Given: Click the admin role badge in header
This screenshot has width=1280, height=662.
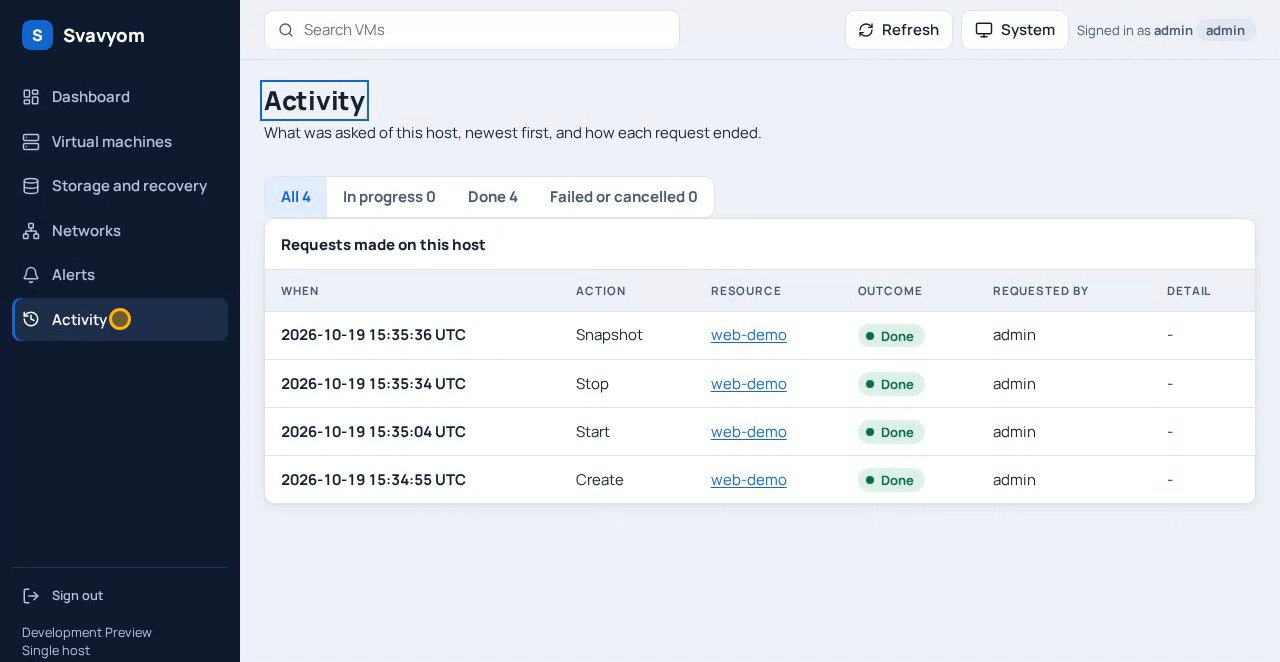Looking at the screenshot, I should coord(1225,30).
